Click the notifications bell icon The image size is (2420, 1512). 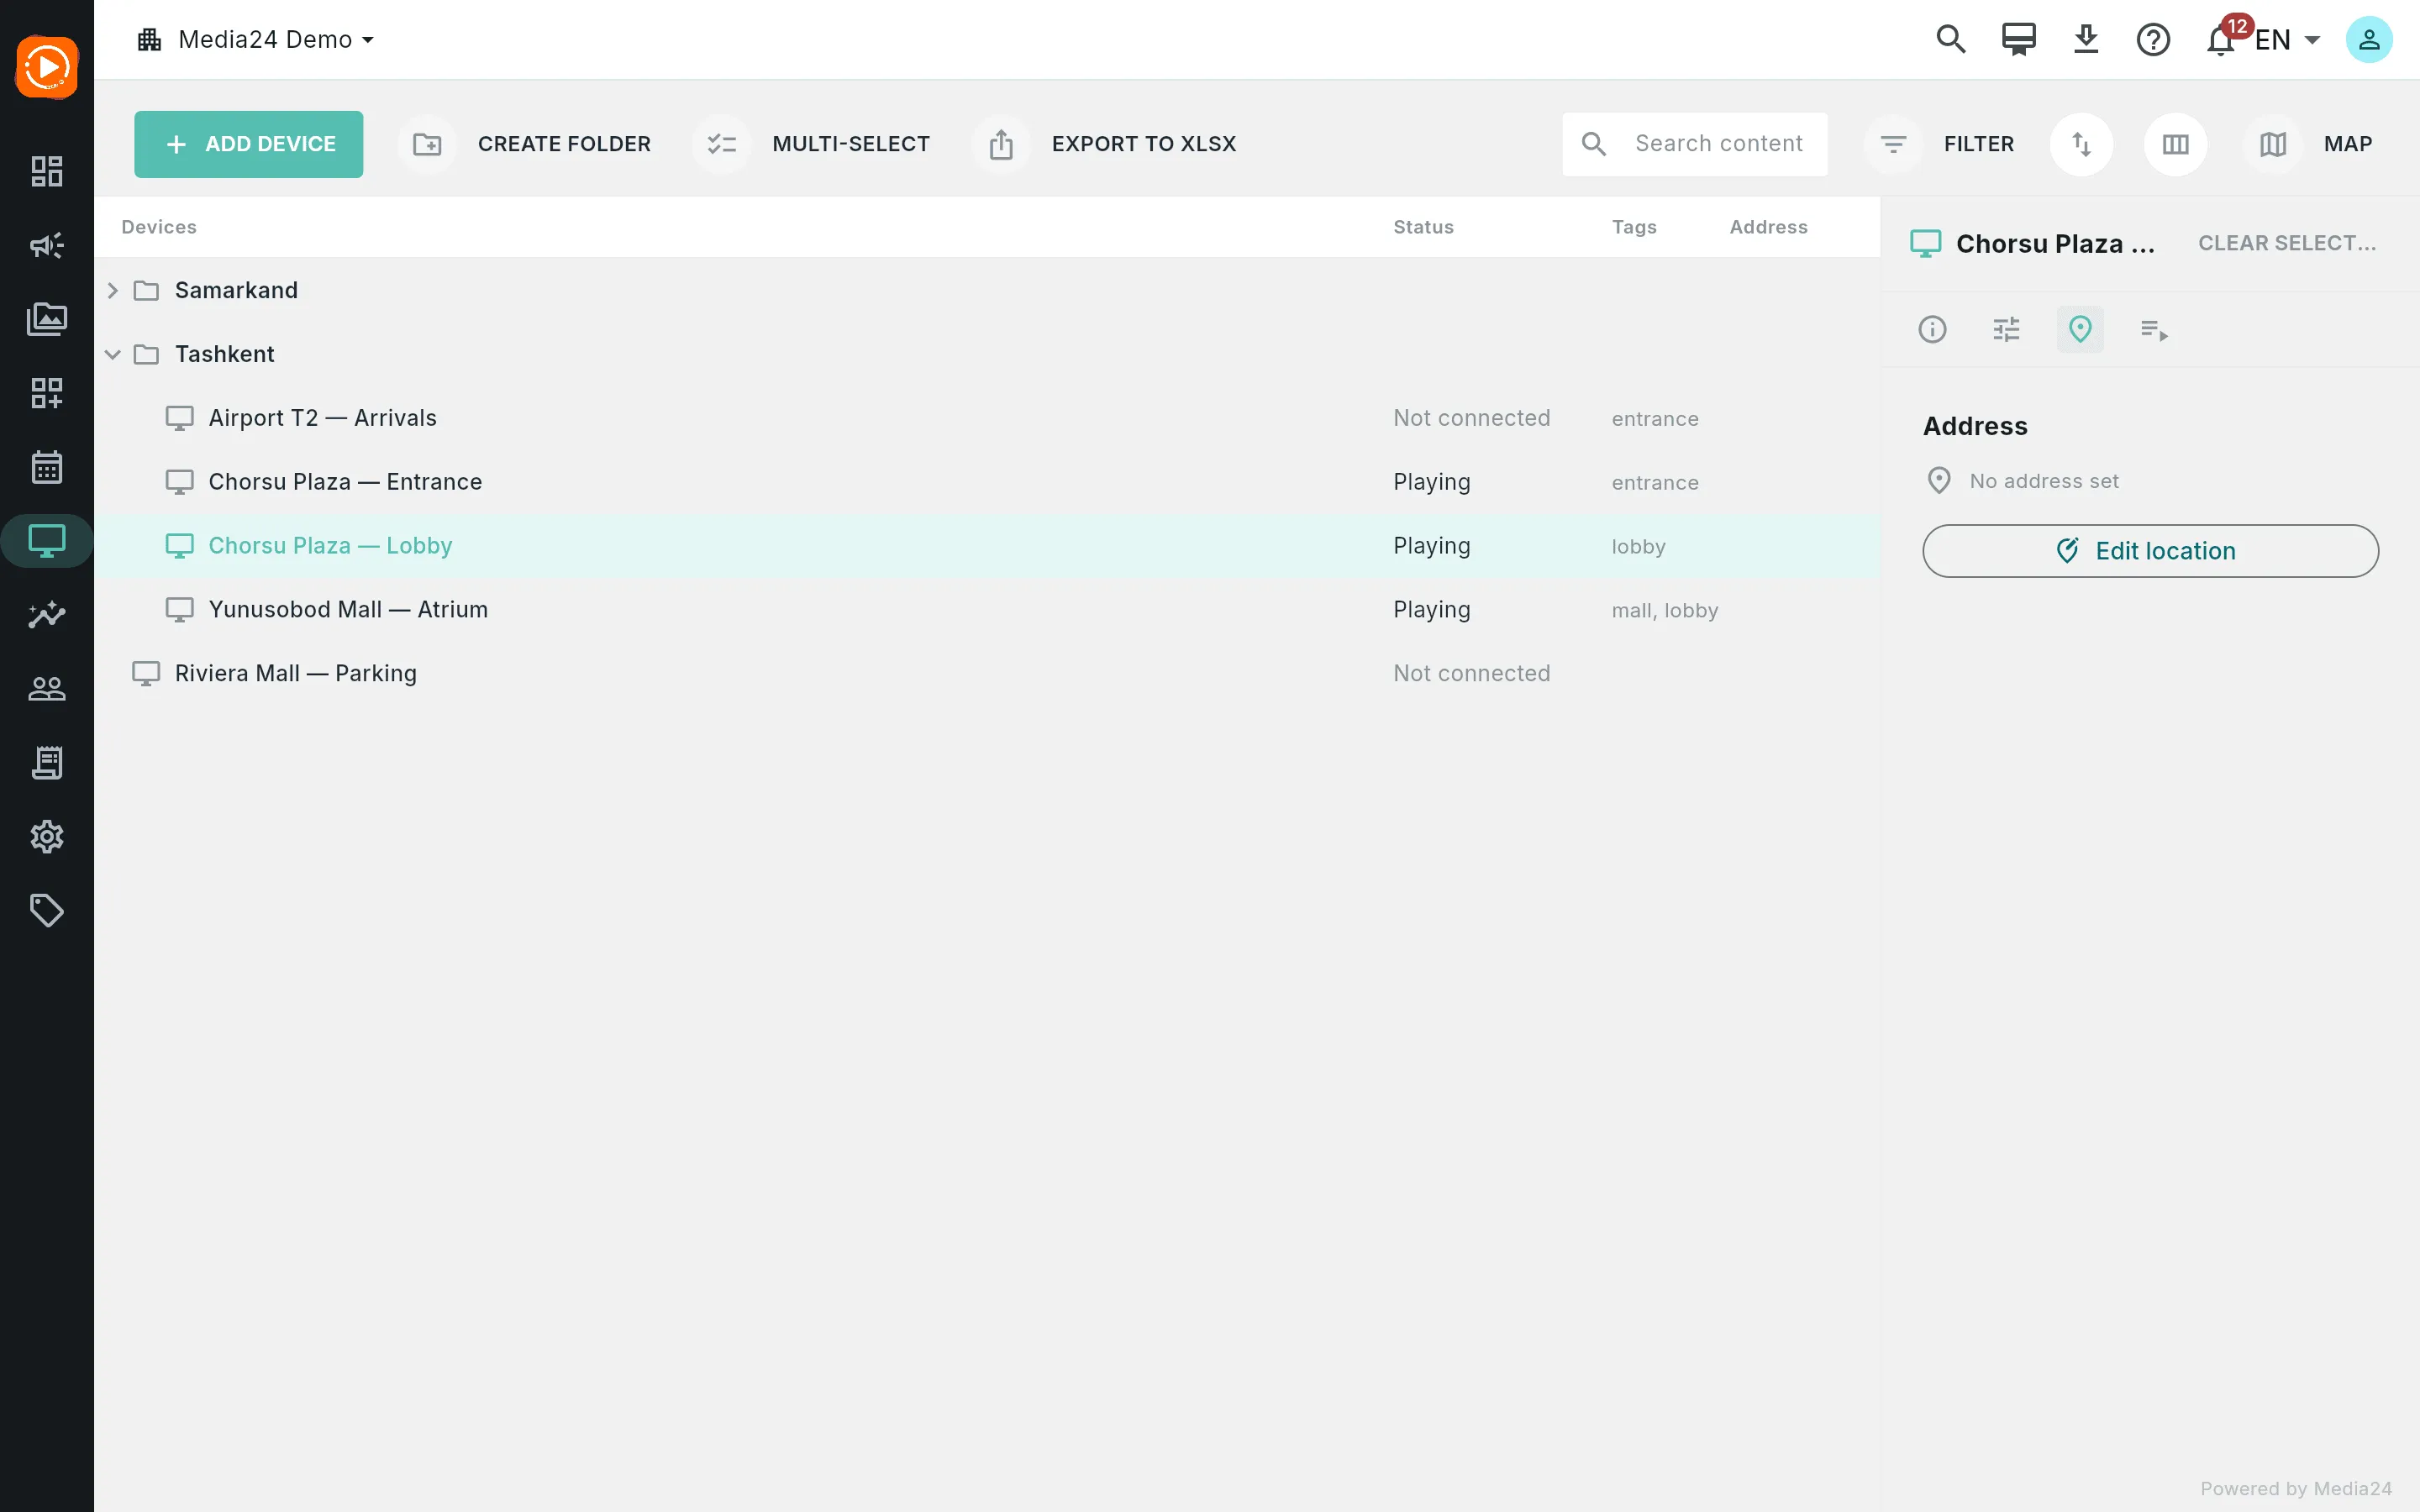[x=2220, y=40]
